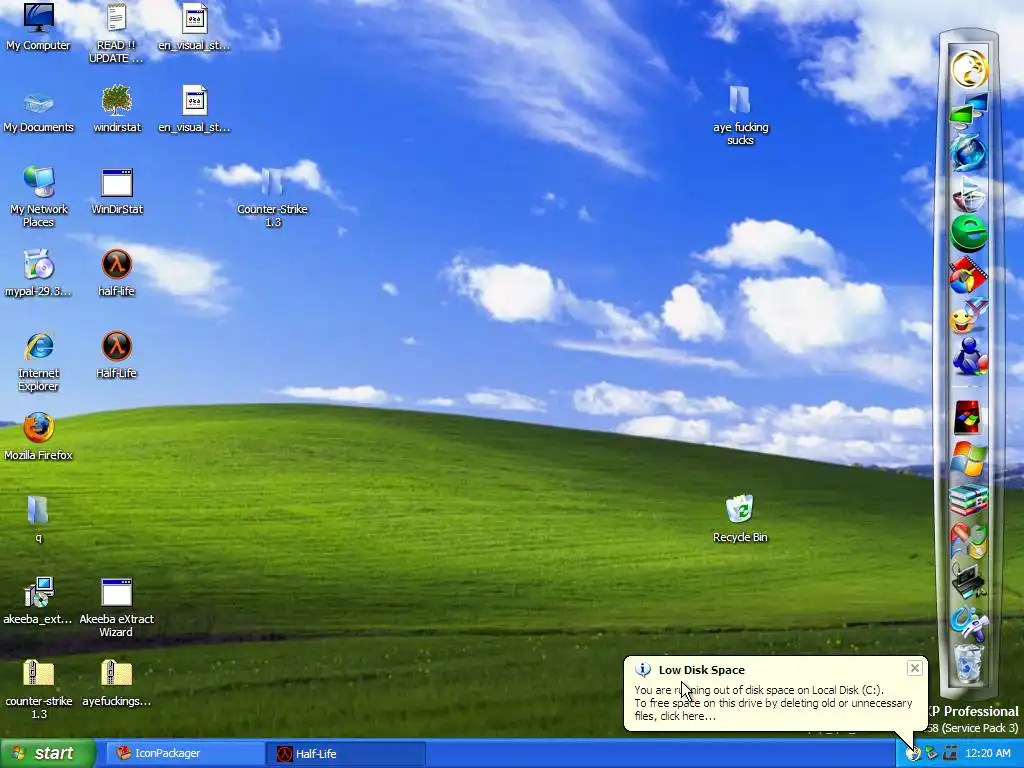Viewport: 1024px width, 768px height.
Task: Click the stacked books archive dock icon
Action: (x=968, y=500)
